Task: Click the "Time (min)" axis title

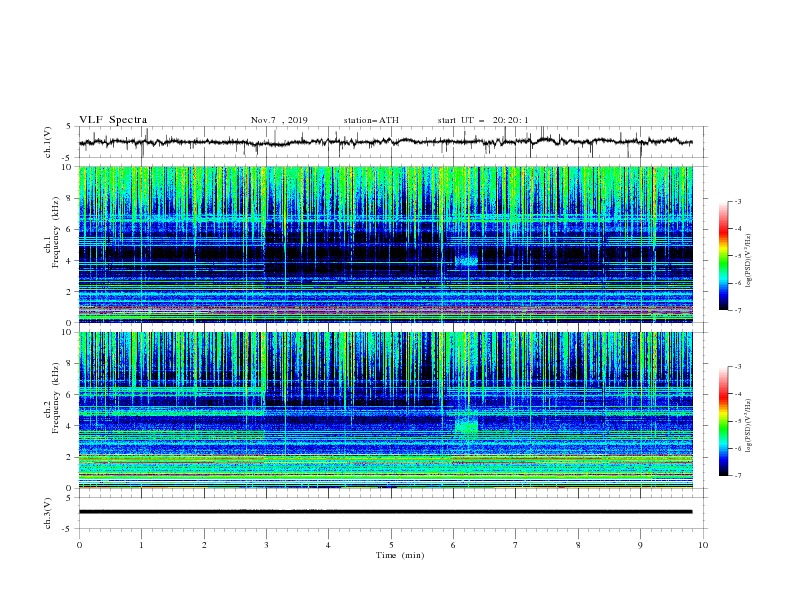Action: pyautogui.click(x=400, y=555)
